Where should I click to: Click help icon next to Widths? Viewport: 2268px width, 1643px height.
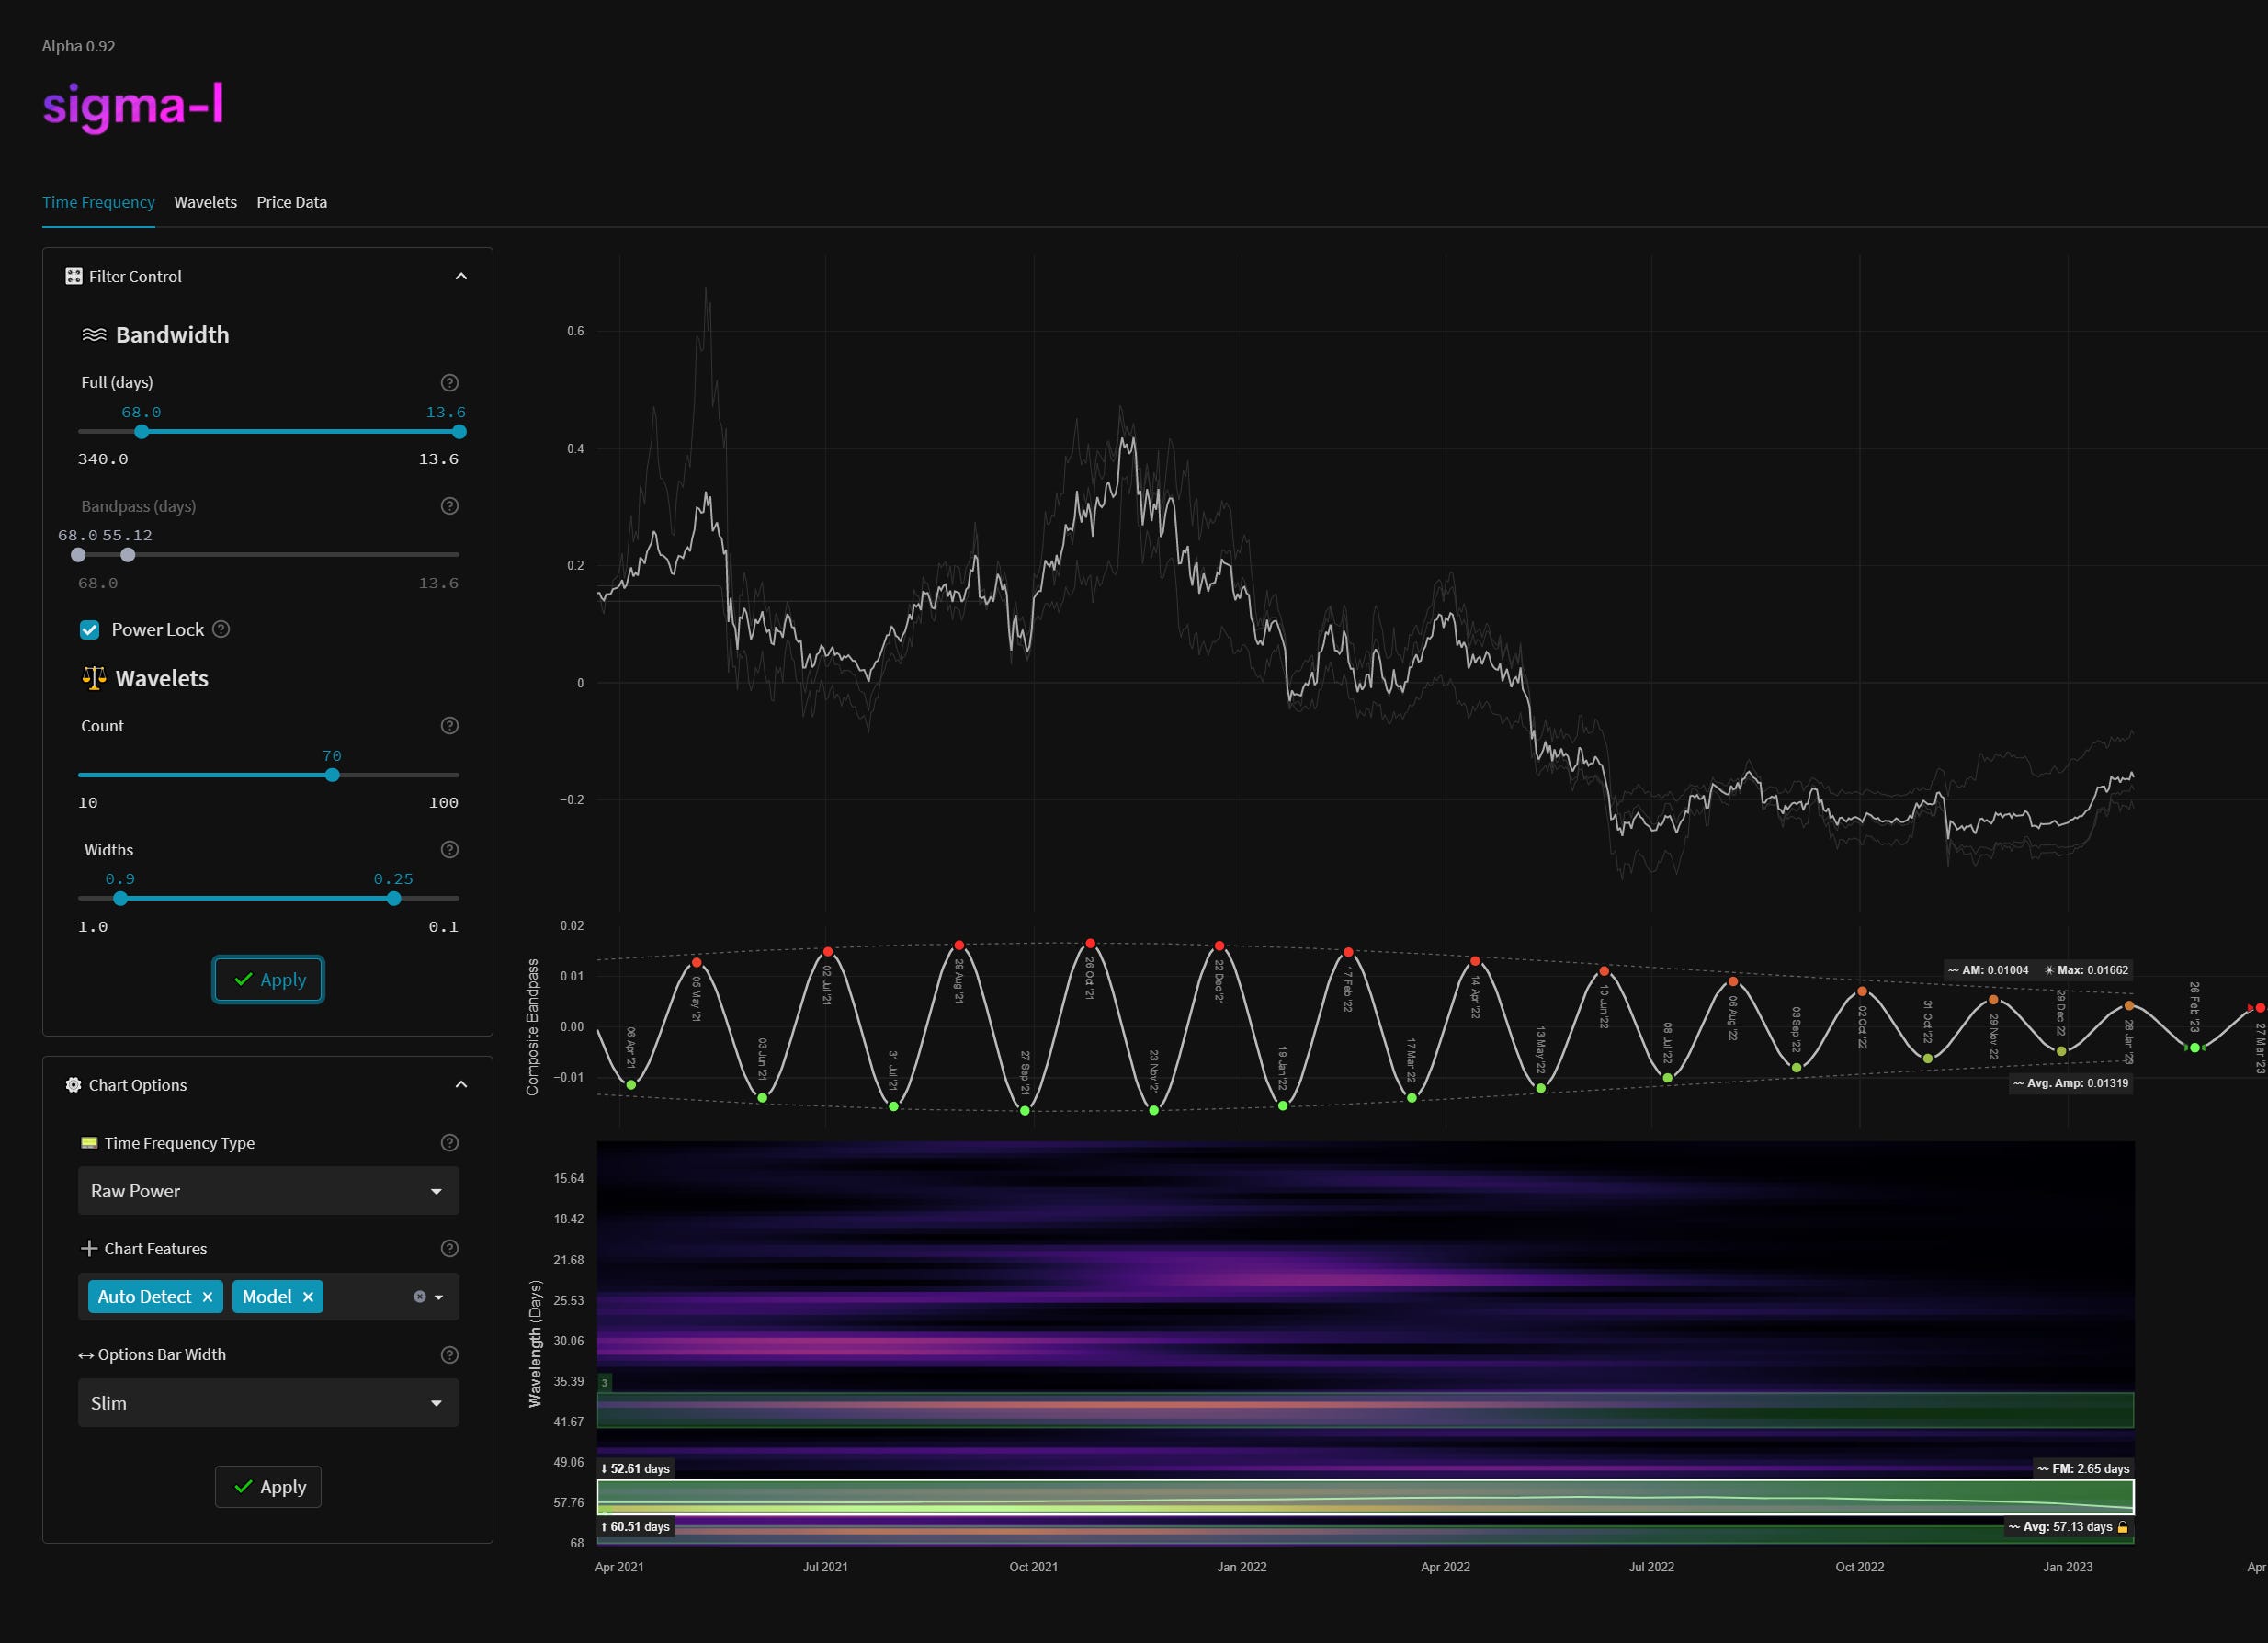click(450, 850)
